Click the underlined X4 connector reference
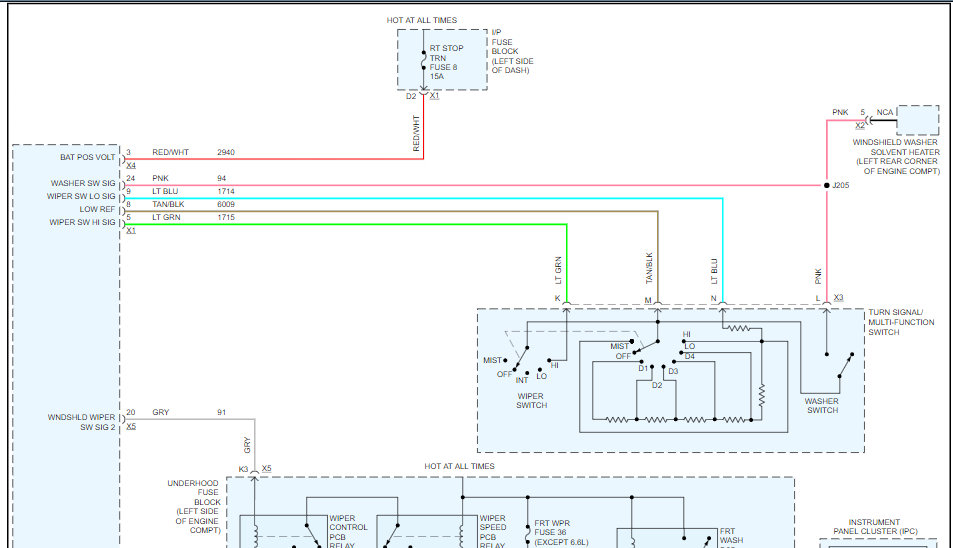953x548 pixels. coord(131,165)
